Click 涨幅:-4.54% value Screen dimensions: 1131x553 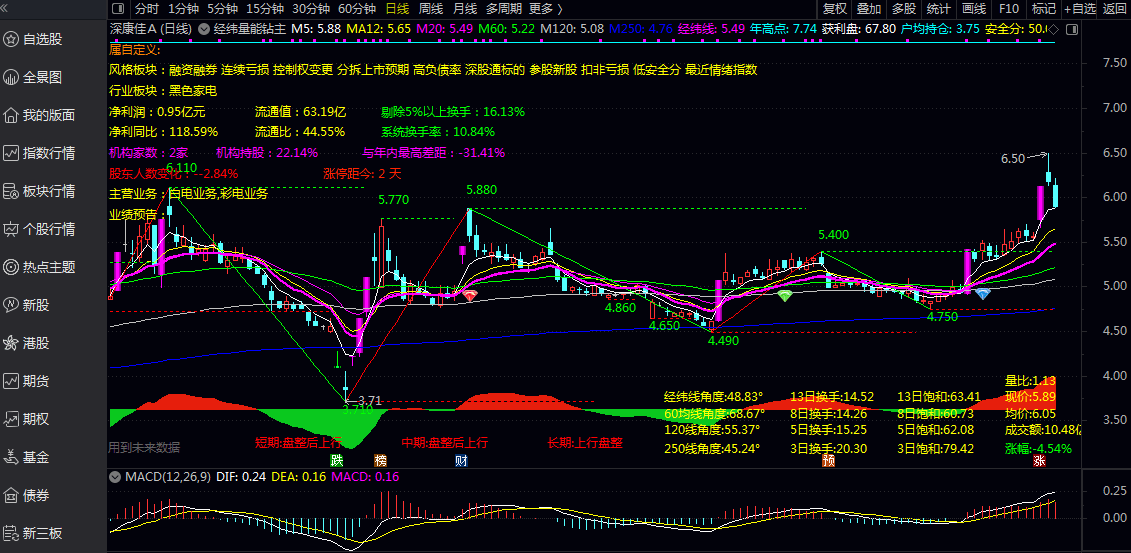(x=1039, y=448)
